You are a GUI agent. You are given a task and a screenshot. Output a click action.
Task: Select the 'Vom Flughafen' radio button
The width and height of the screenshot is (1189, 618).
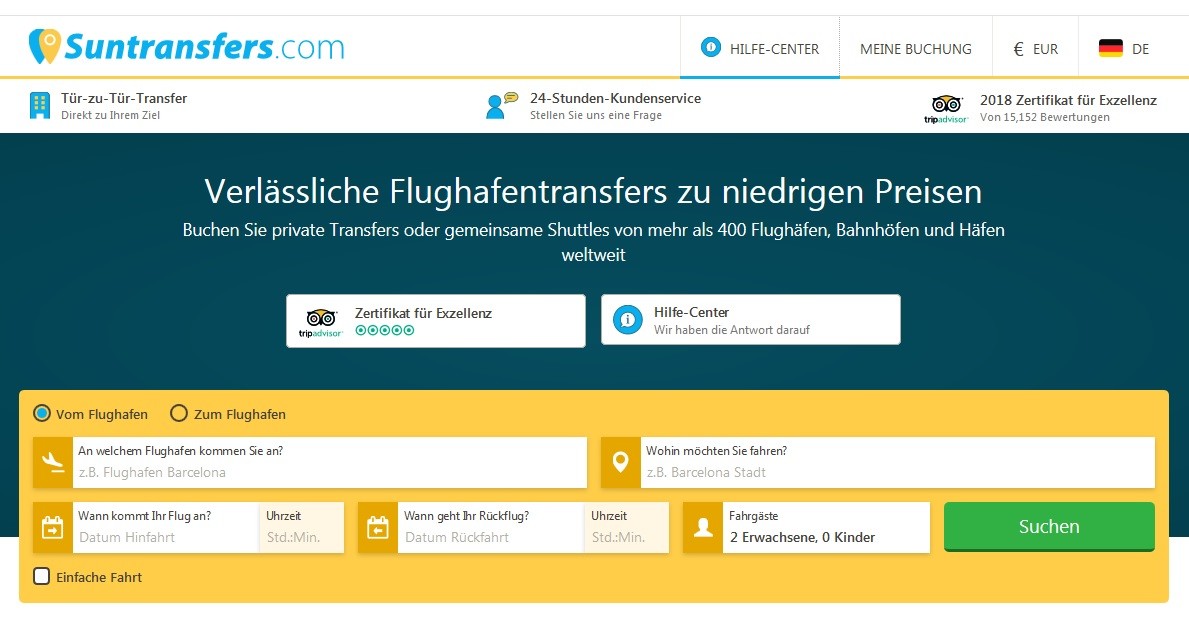(42, 413)
